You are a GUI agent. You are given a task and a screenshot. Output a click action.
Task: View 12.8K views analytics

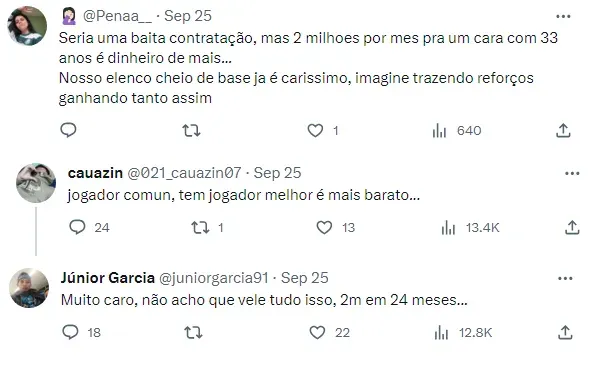point(463,333)
